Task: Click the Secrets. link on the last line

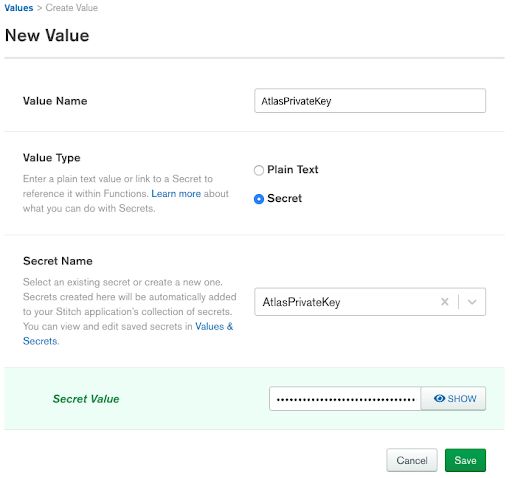Action: tap(41, 341)
